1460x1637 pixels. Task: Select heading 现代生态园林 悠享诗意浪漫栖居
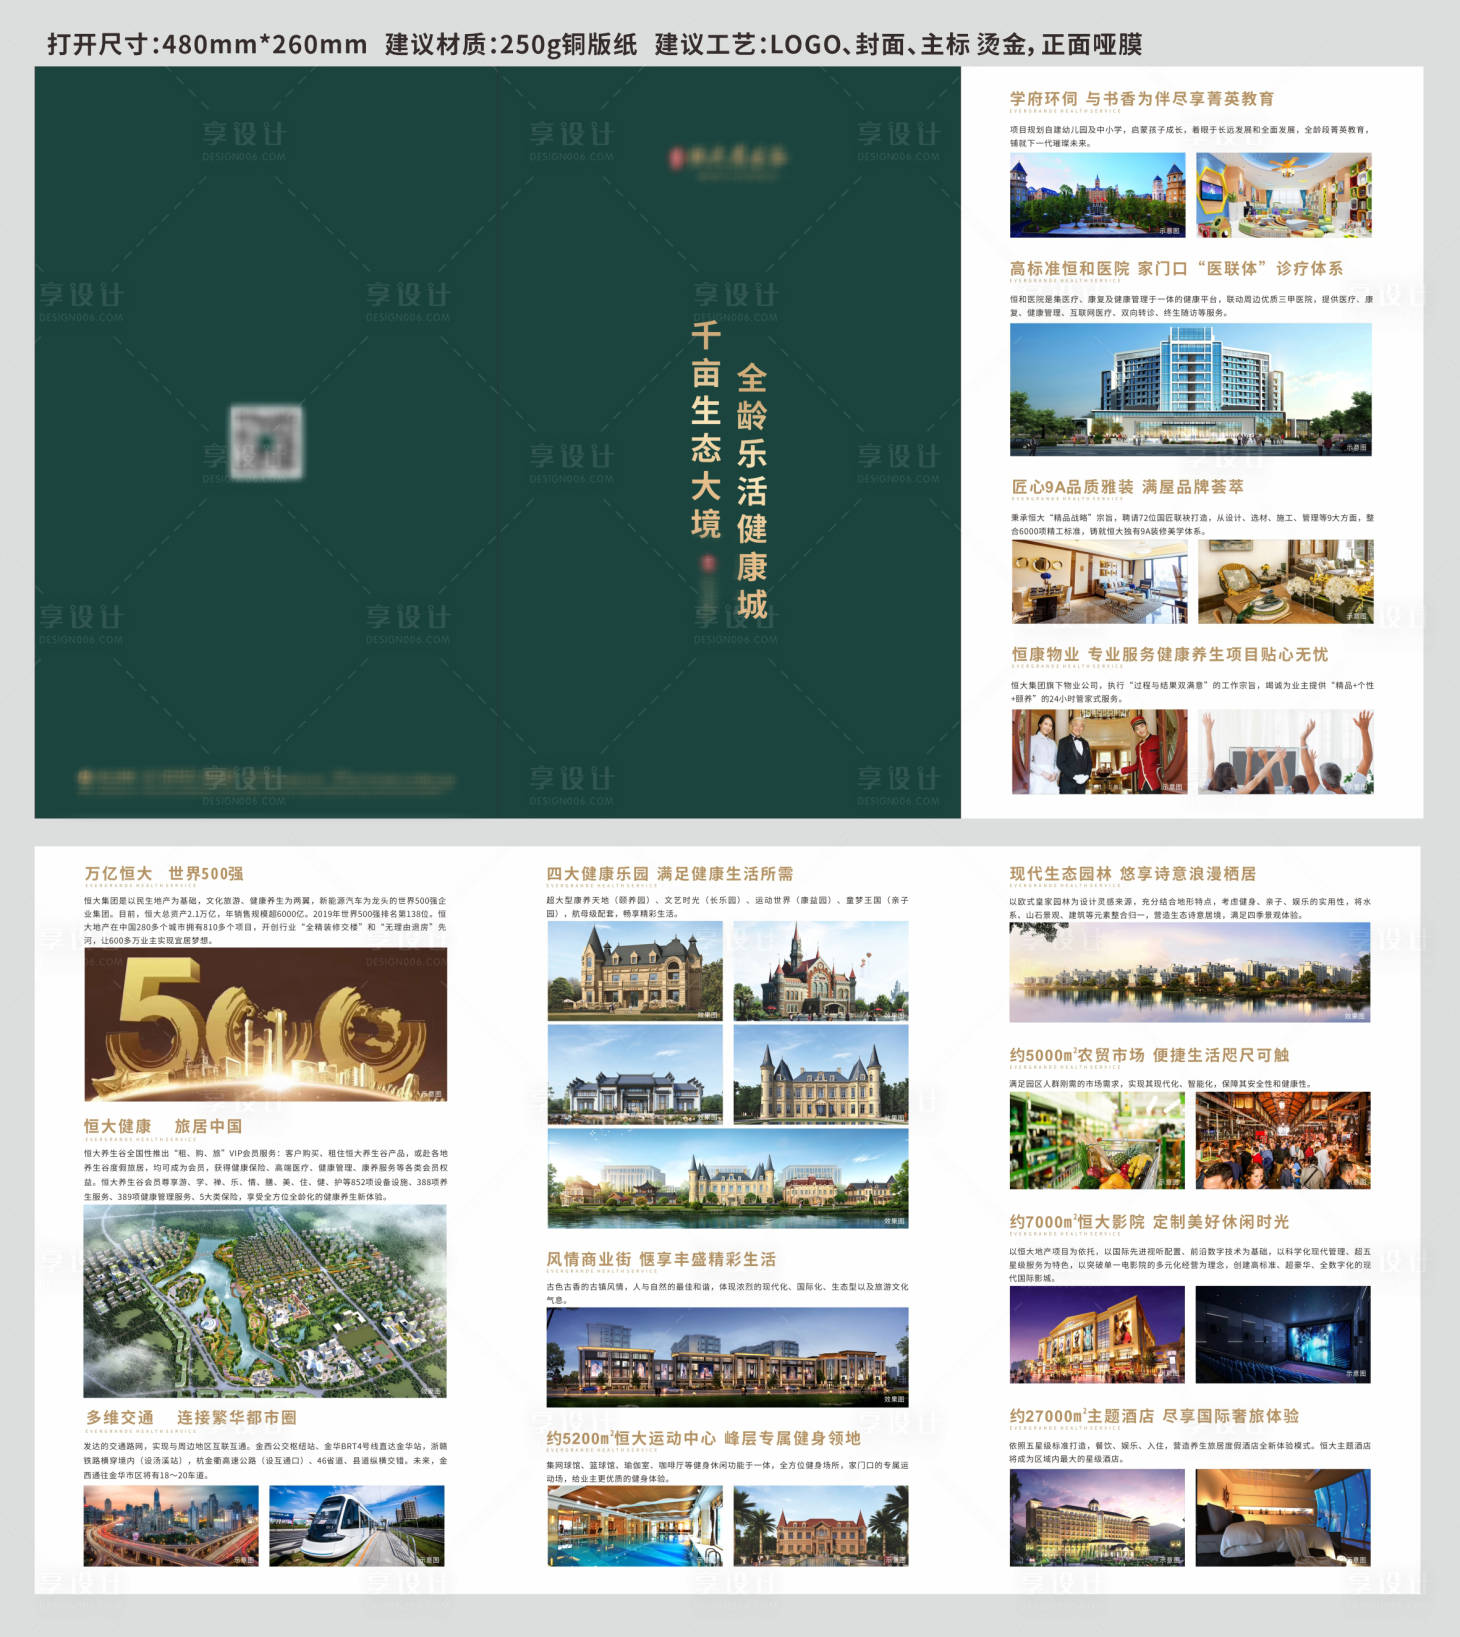pyautogui.click(x=1133, y=873)
